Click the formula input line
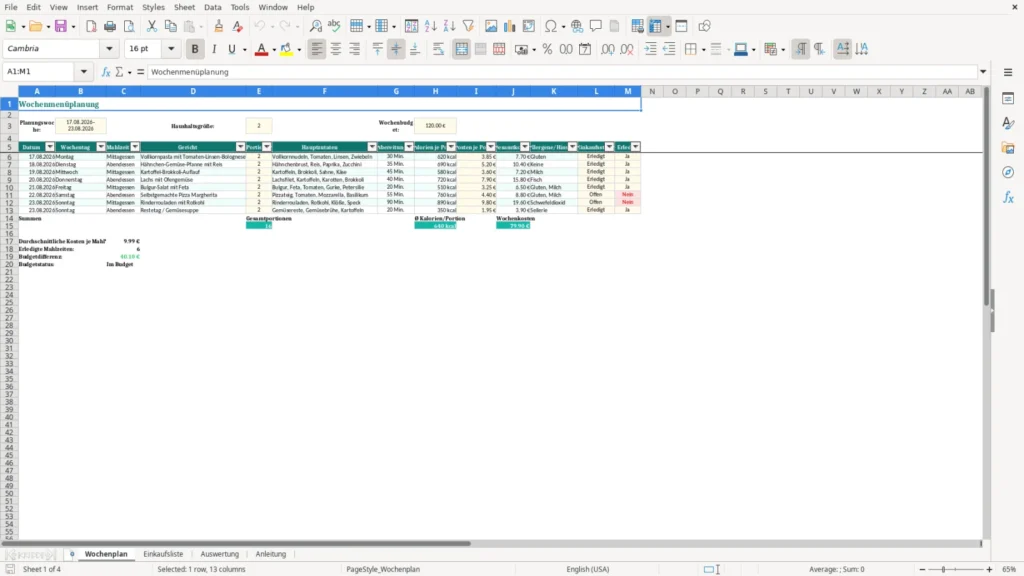The image size is (1024, 576). [562, 72]
